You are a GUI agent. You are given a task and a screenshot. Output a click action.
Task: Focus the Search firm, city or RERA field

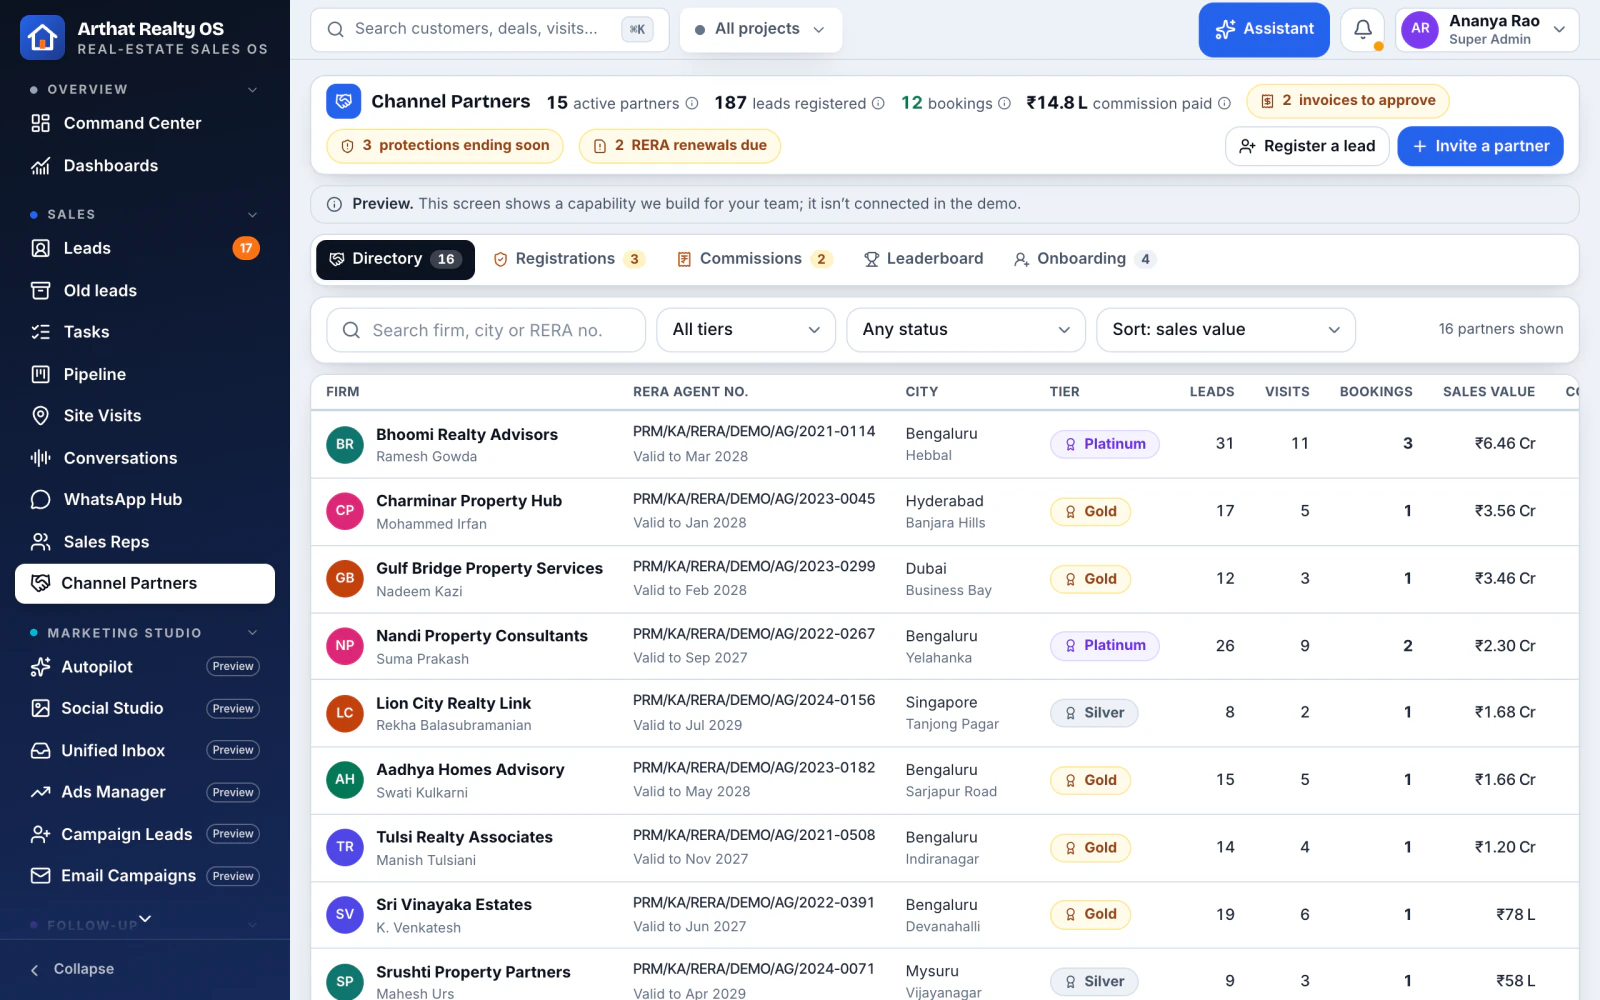click(x=486, y=330)
